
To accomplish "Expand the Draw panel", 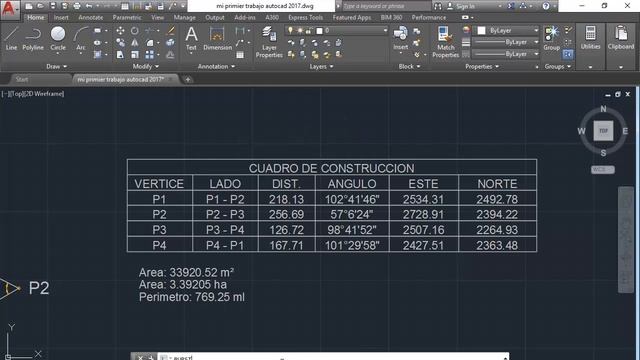I will 56,66.
